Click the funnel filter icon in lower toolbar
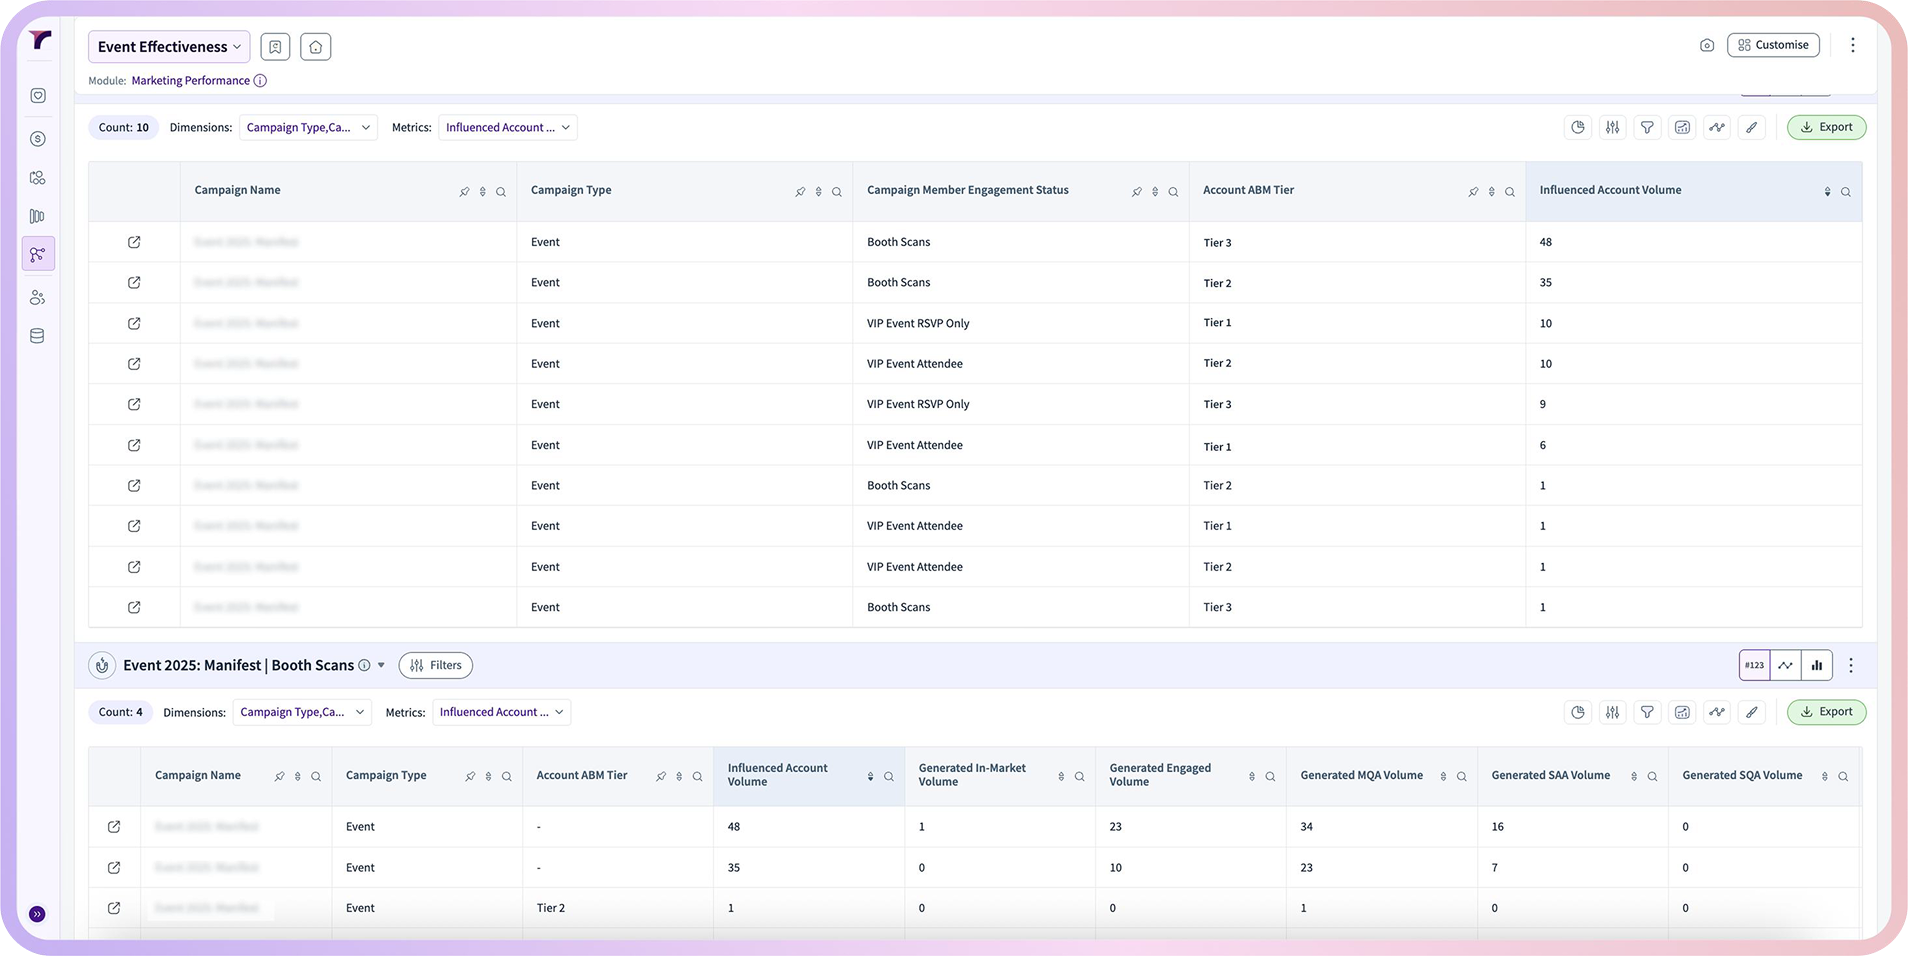Image resolution: width=1908 pixels, height=956 pixels. 1647,712
